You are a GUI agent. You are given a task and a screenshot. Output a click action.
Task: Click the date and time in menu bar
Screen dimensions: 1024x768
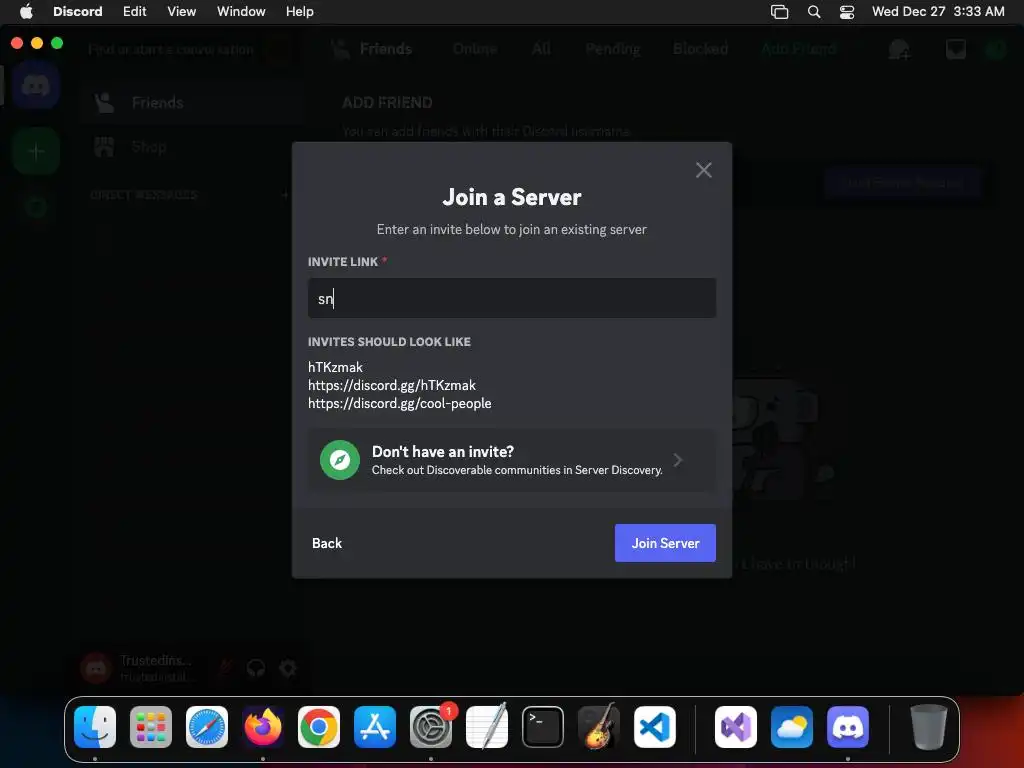938,11
